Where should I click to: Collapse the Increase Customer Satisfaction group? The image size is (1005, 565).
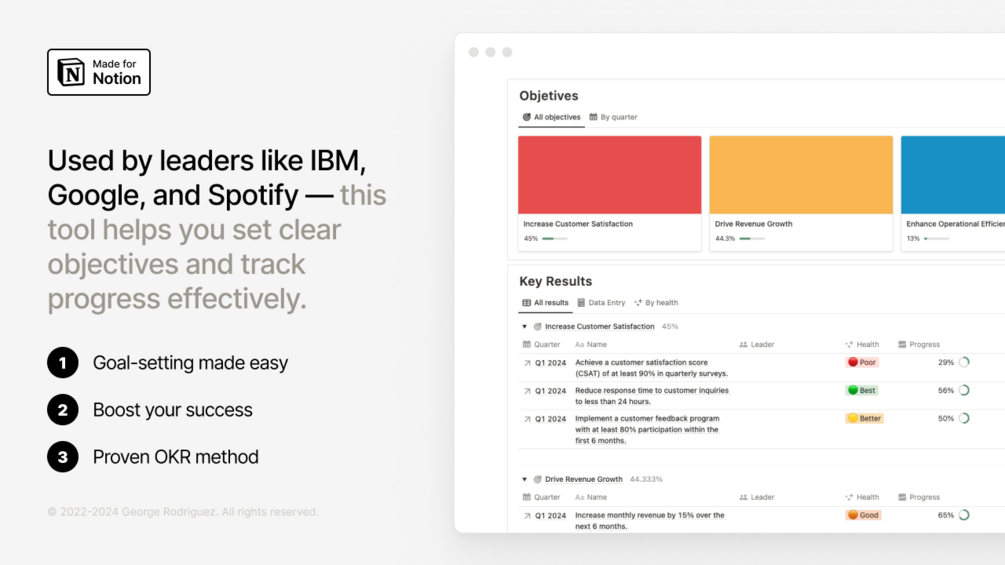click(524, 326)
